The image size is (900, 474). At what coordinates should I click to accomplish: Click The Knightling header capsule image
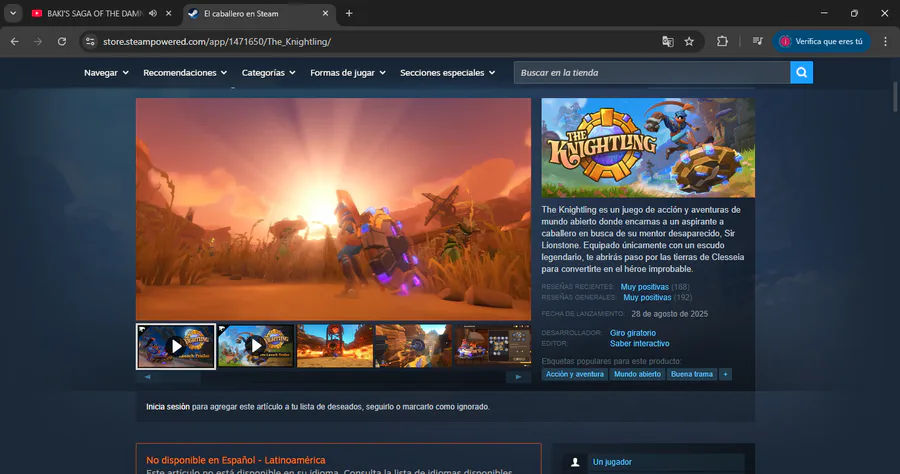pos(648,147)
